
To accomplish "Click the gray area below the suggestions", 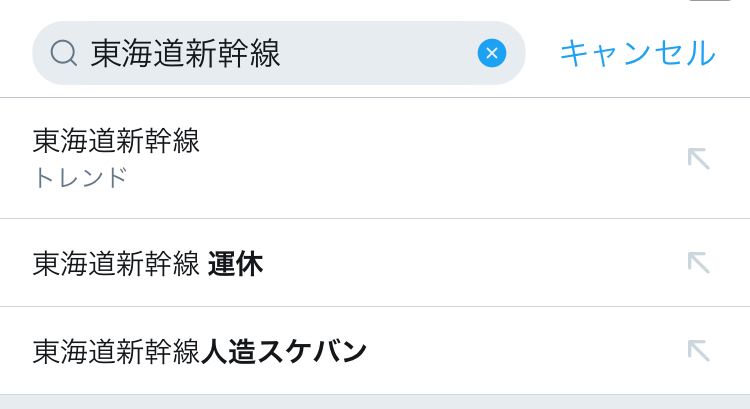I will (x=375, y=402).
